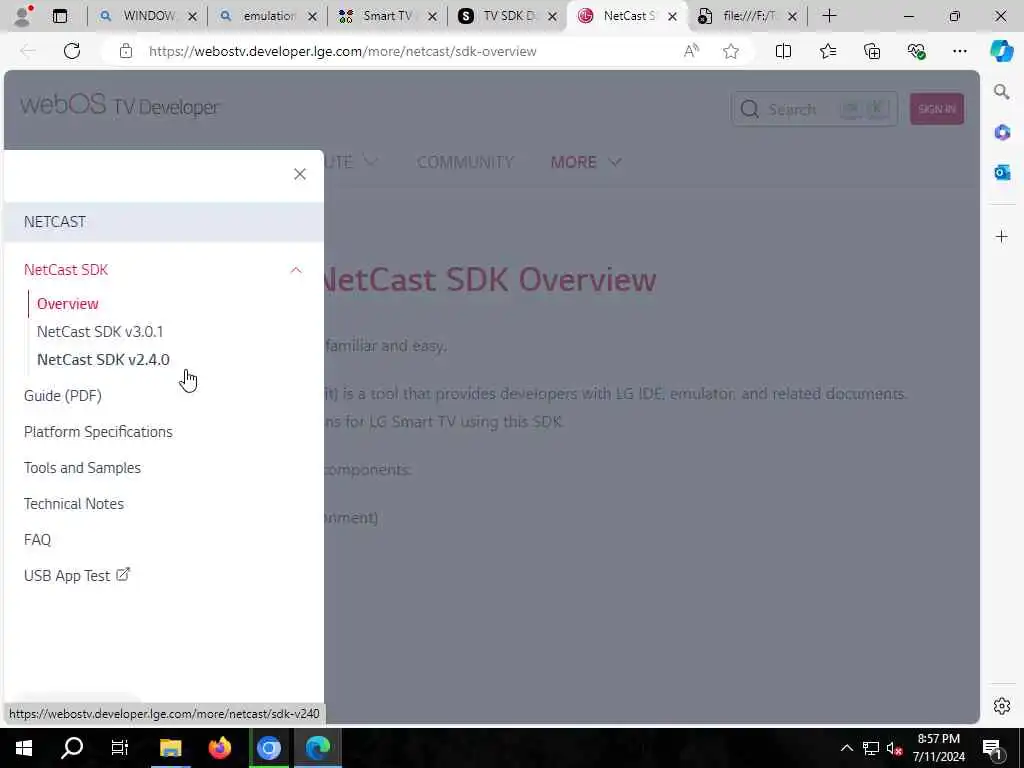Open Edge profile icon
The height and width of the screenshot is (768, 1024).
23,16
